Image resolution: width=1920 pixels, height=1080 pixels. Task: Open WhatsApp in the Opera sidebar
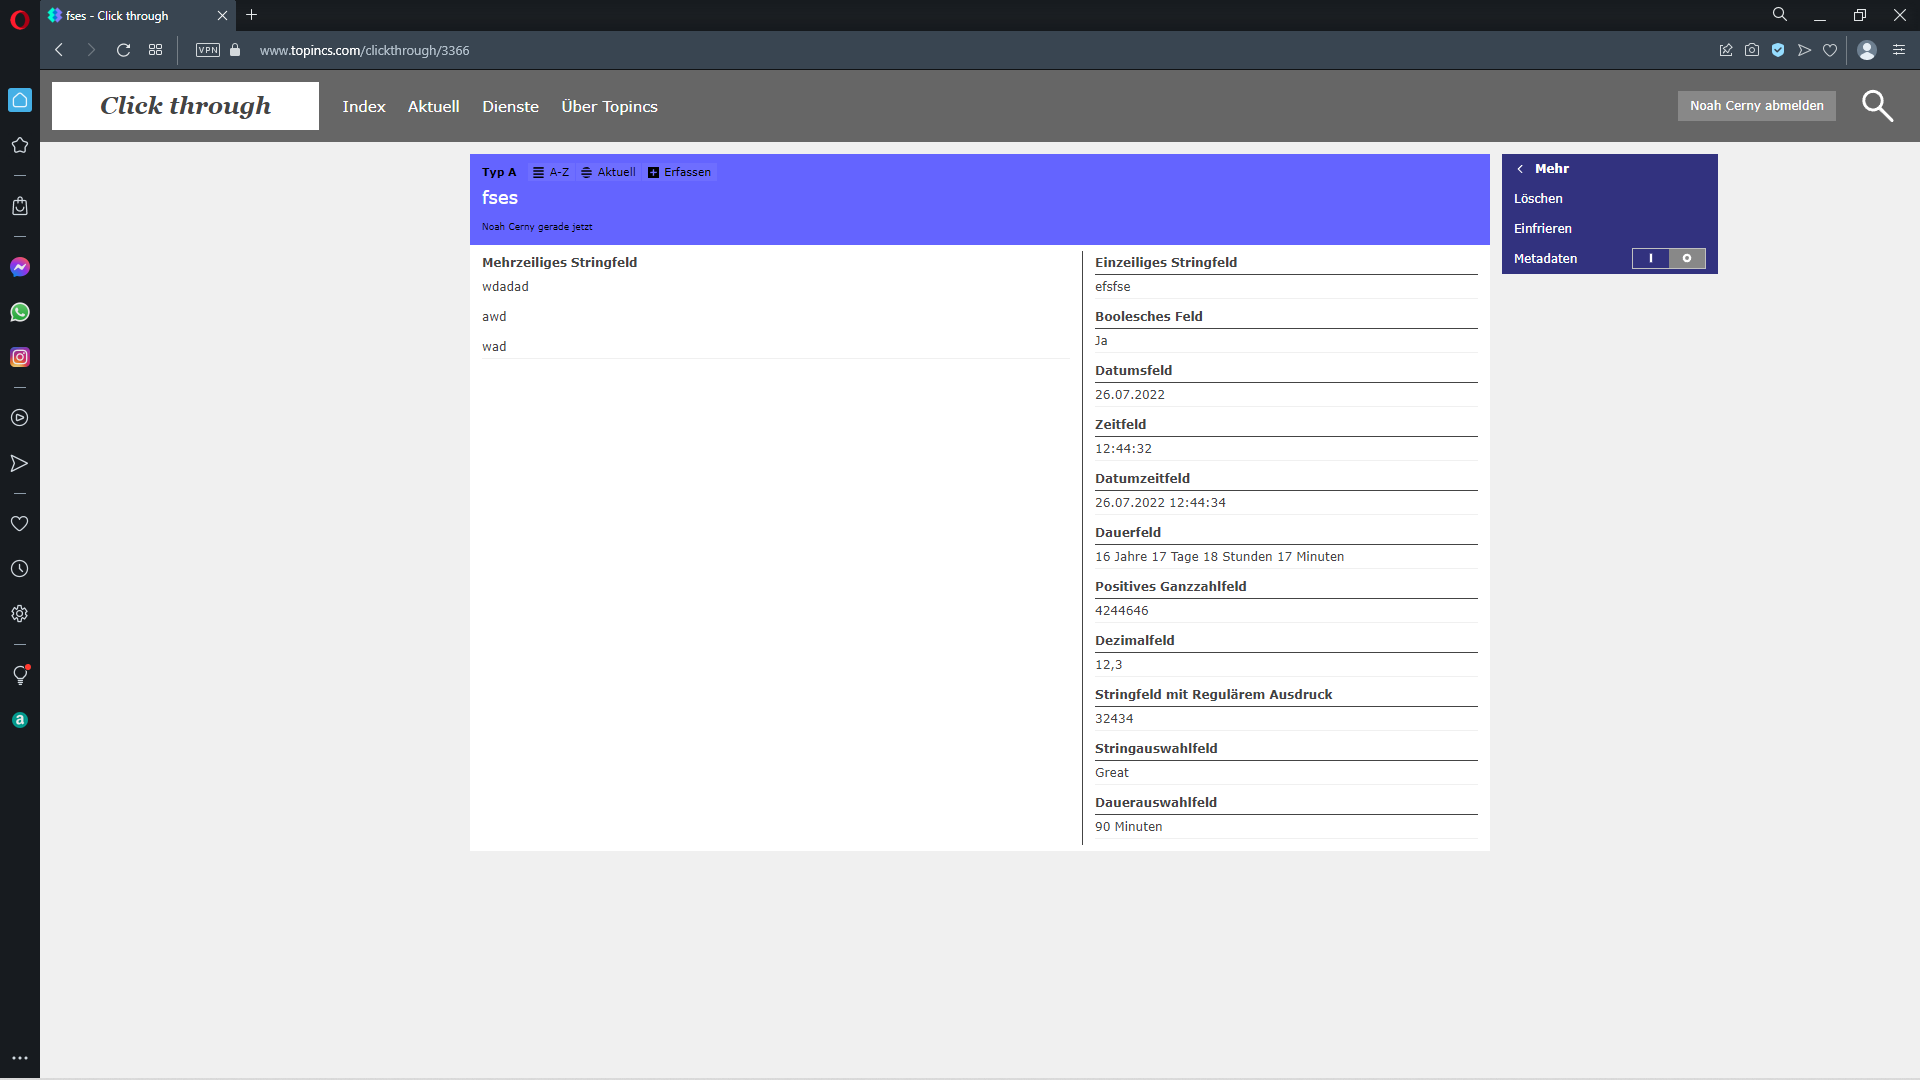[x=20, y=312]
